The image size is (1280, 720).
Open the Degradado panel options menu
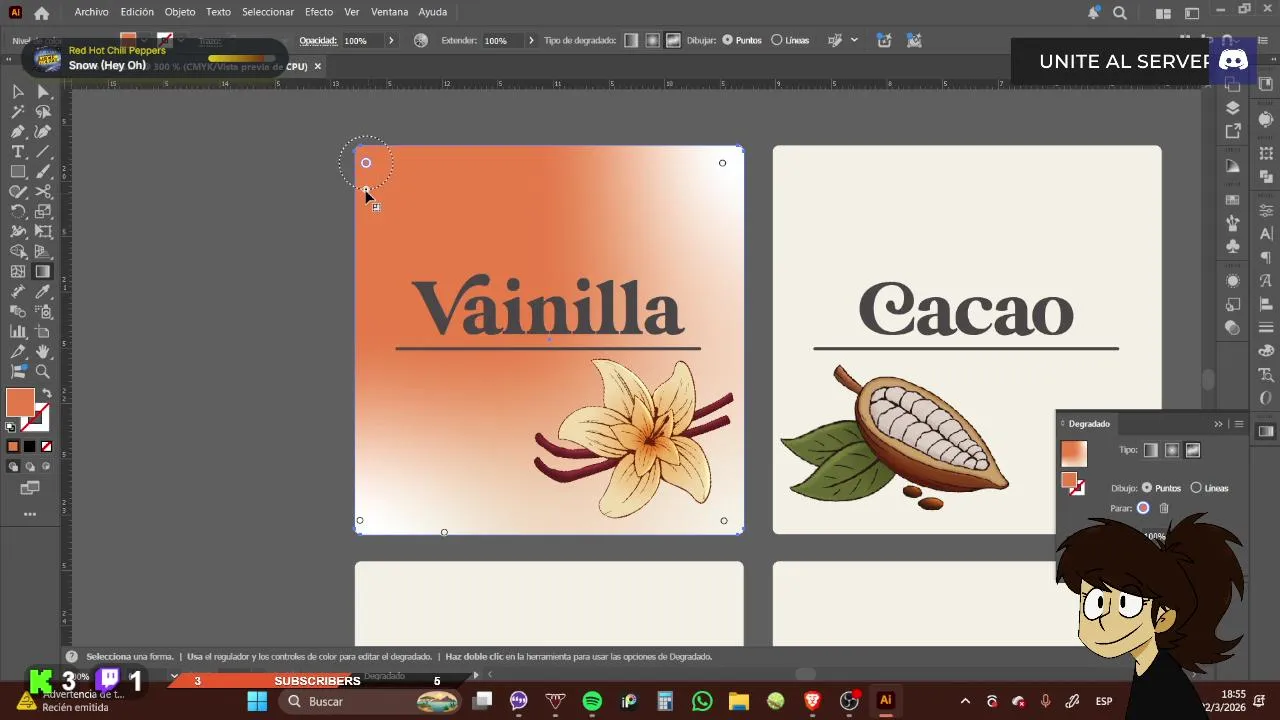[x=1239, y=424]
